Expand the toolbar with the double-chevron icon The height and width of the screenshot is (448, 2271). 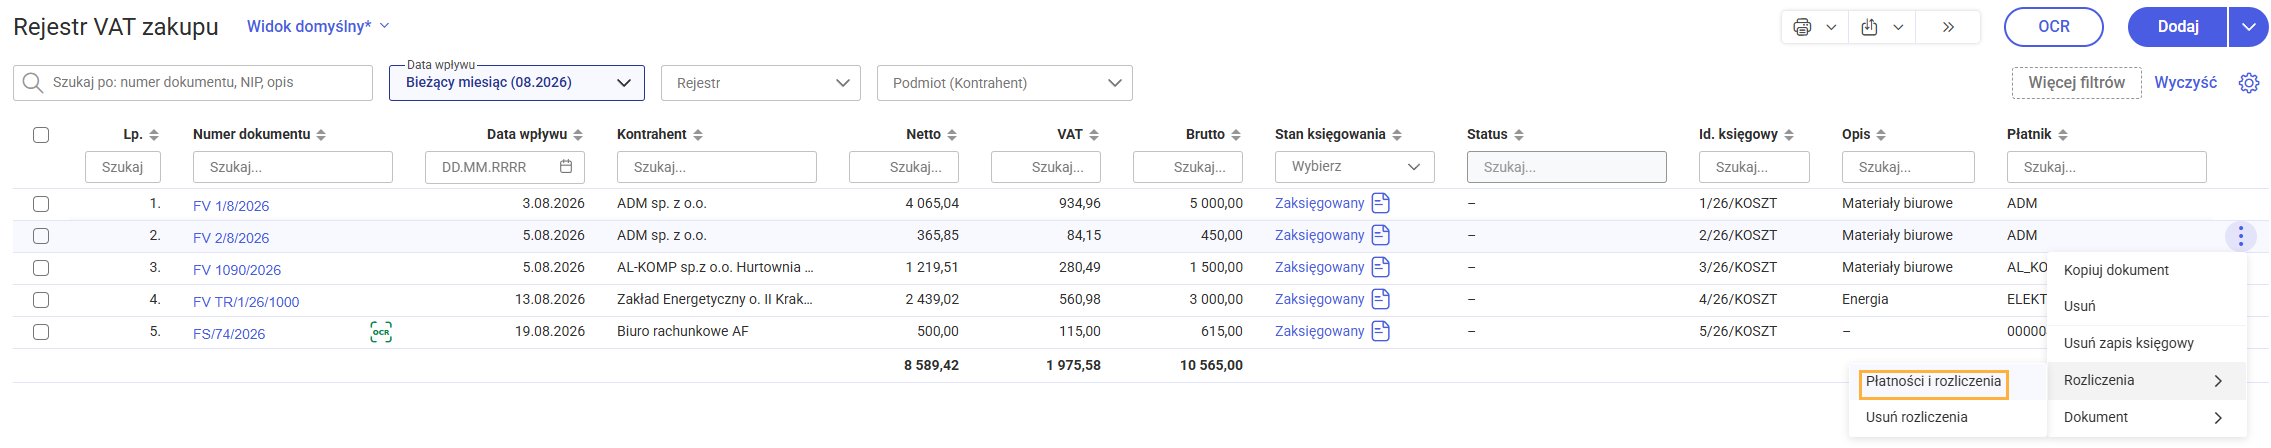[1948, 27]
